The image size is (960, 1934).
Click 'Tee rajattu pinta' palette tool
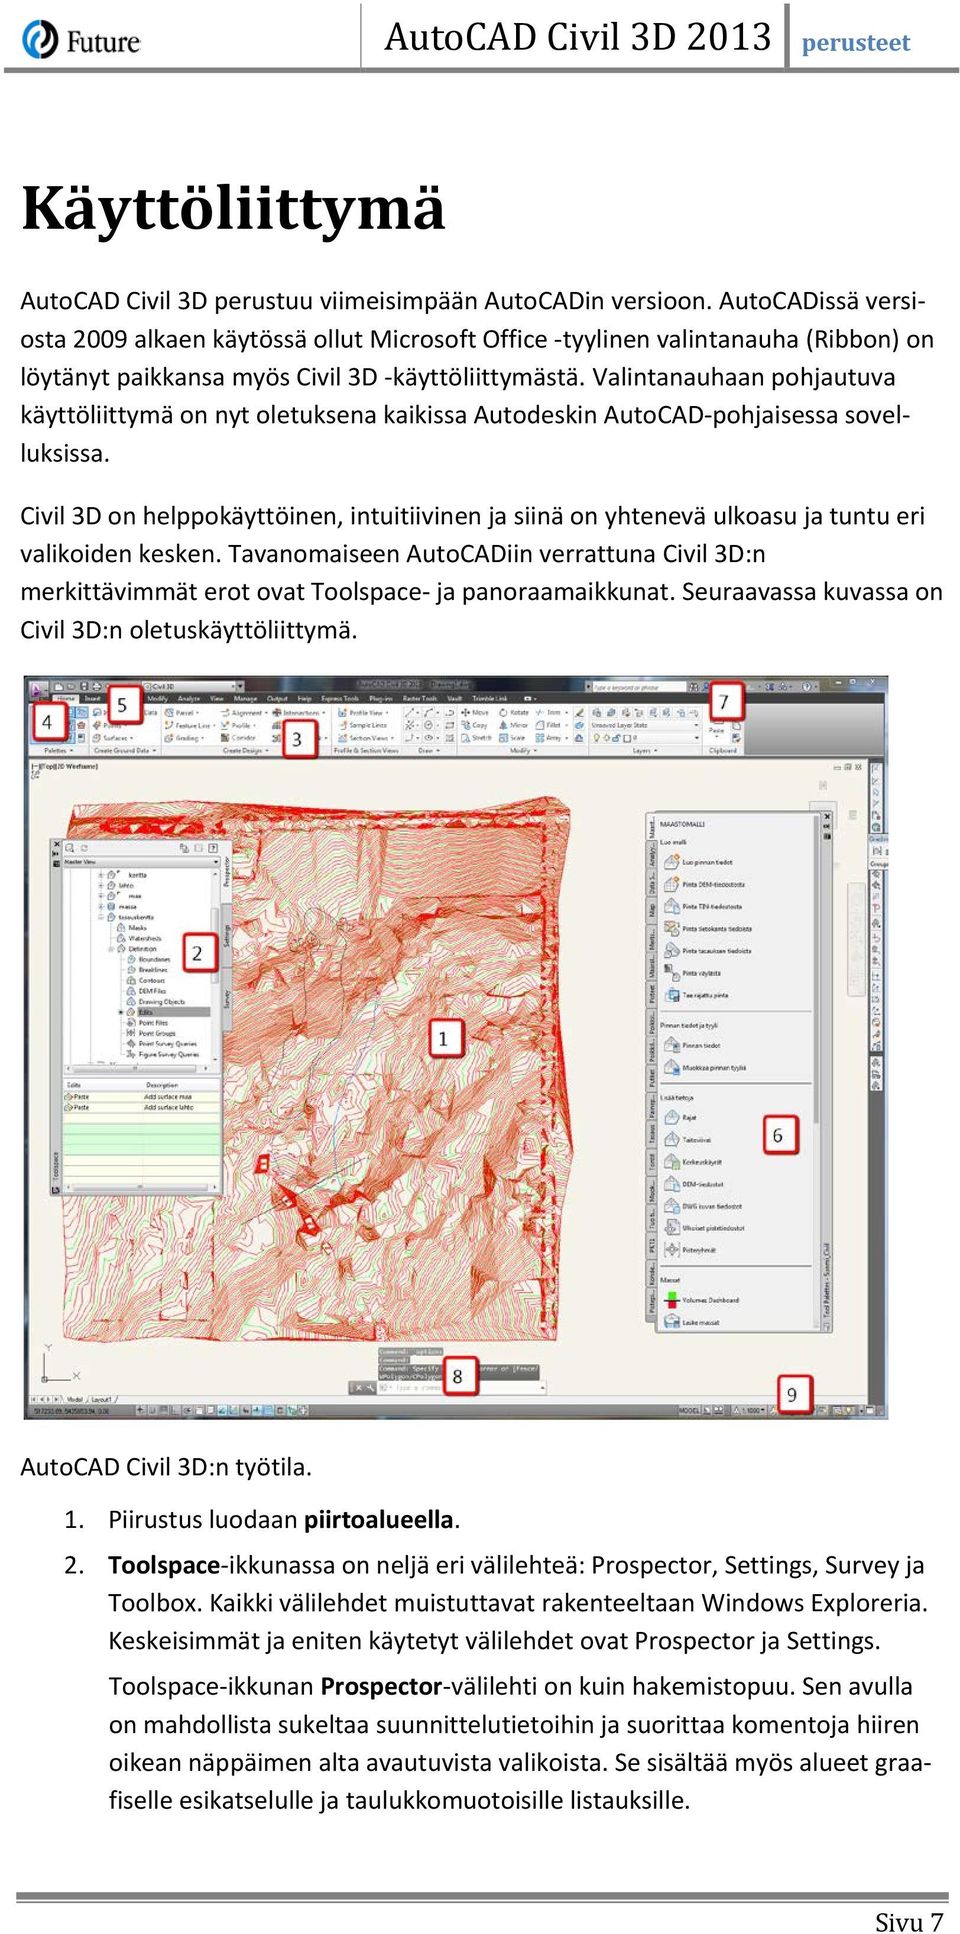click(696, 995)
